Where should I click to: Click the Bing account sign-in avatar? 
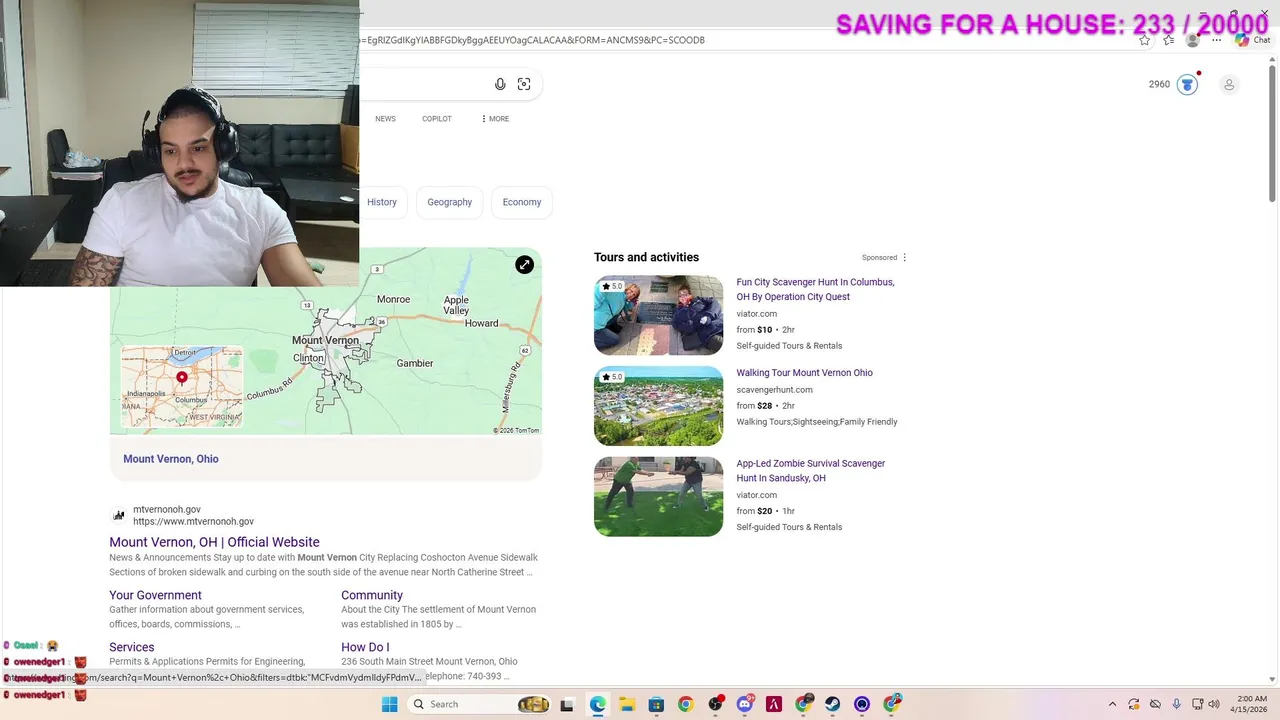point(1229,84)
